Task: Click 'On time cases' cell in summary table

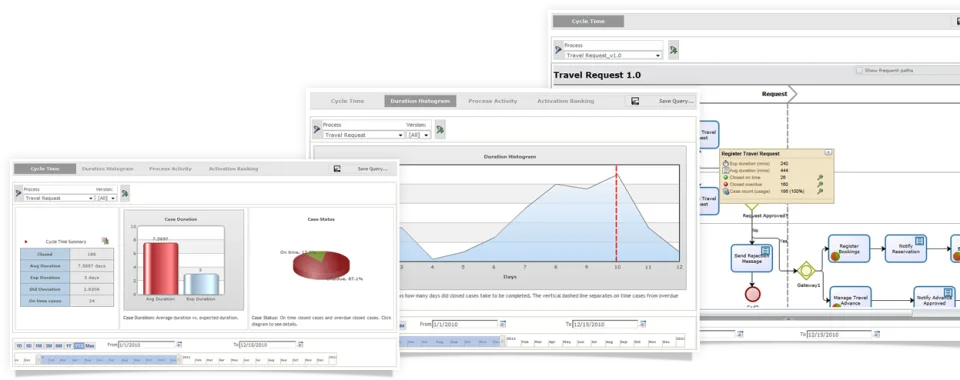Action: (45, 300)
